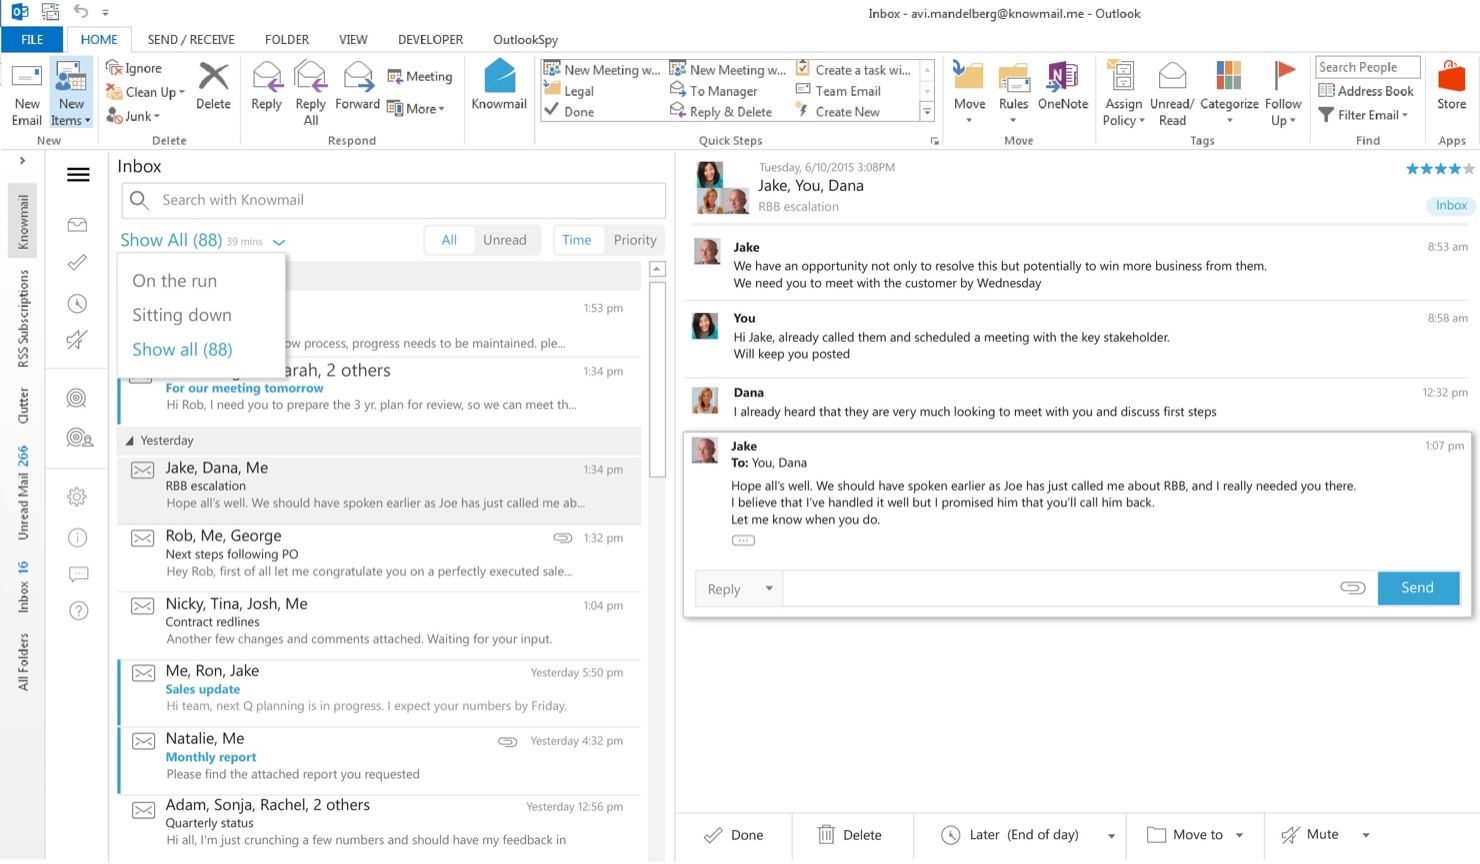Click the Done checkmark in the Knowmail sidebar

[77, 263]
